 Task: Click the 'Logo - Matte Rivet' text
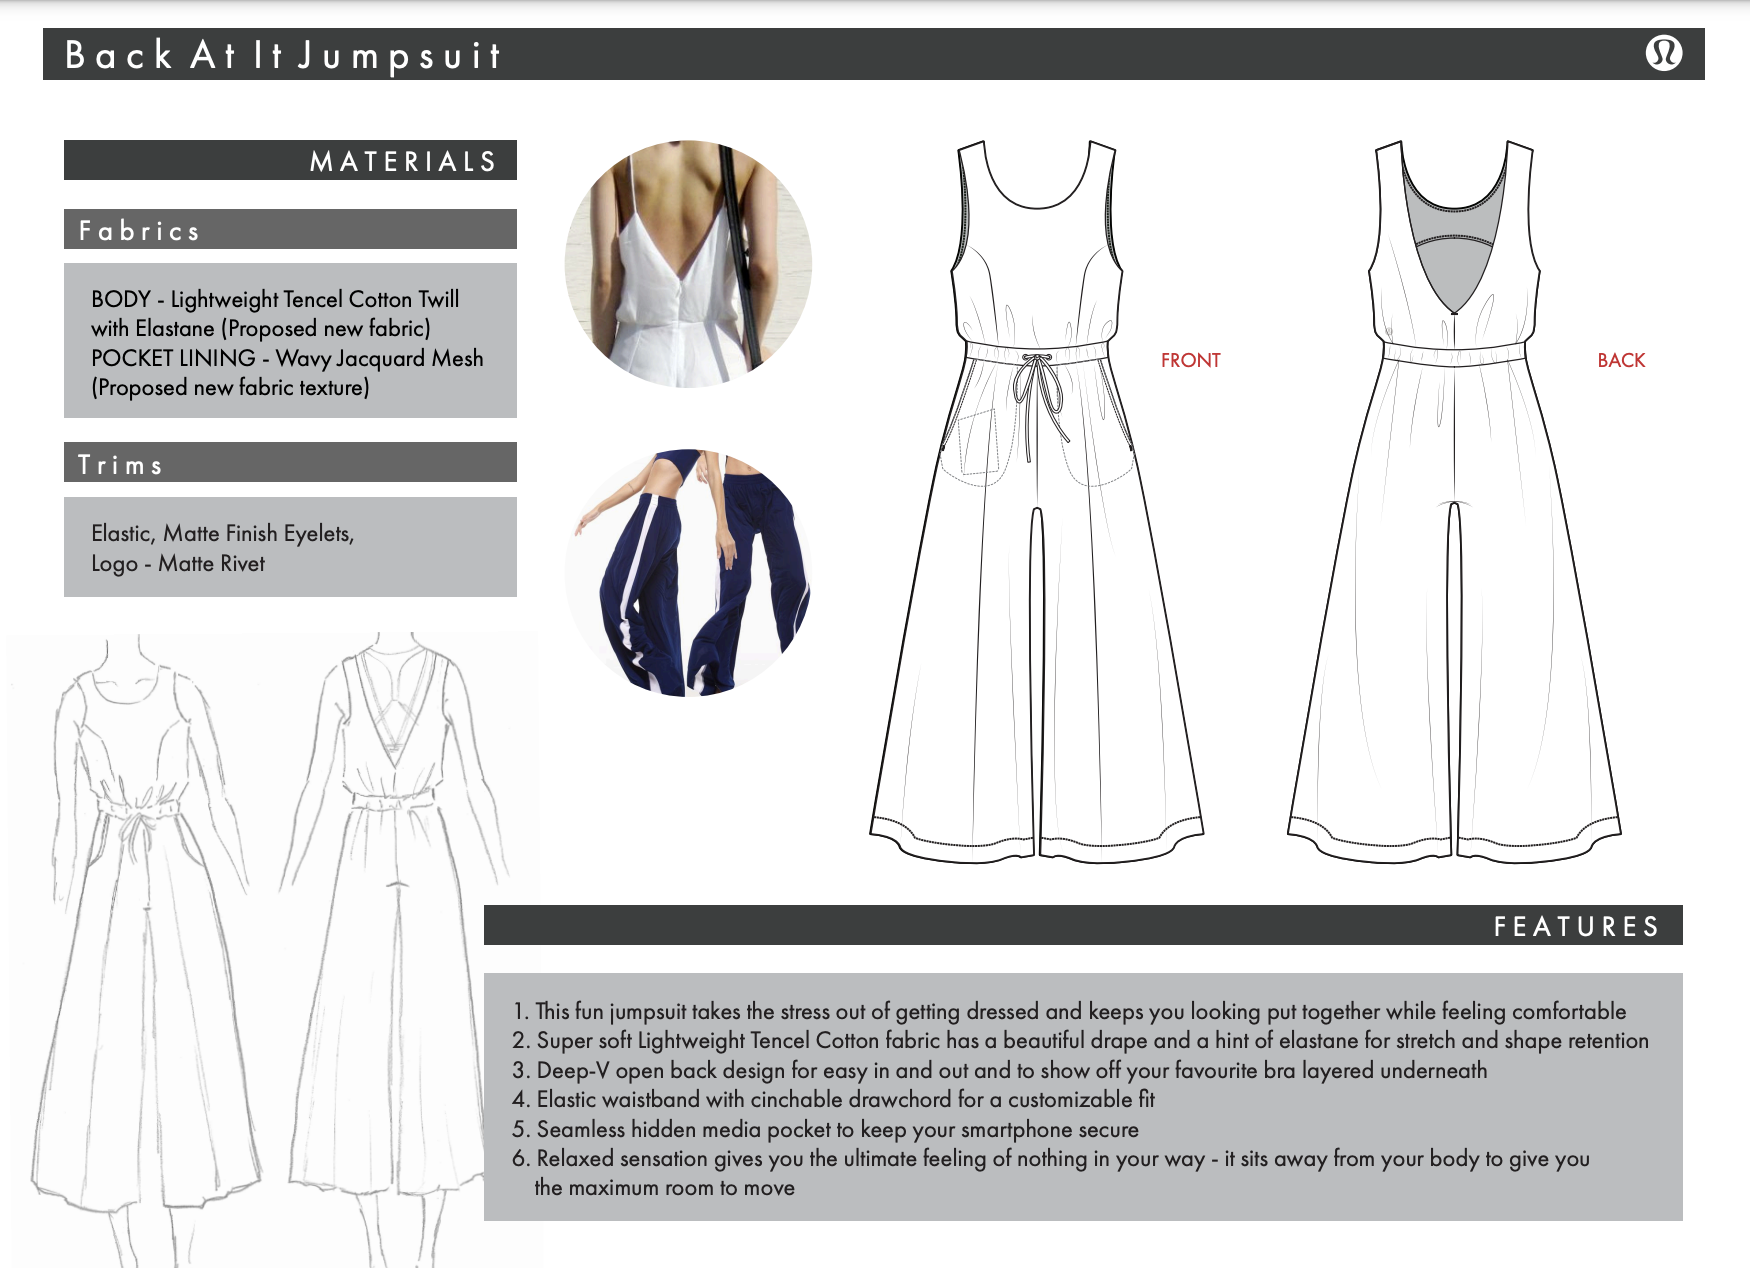tap(178, 563)
